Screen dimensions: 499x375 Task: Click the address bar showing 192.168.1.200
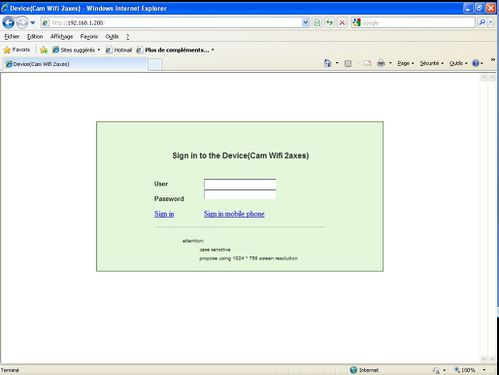point(172,23)
